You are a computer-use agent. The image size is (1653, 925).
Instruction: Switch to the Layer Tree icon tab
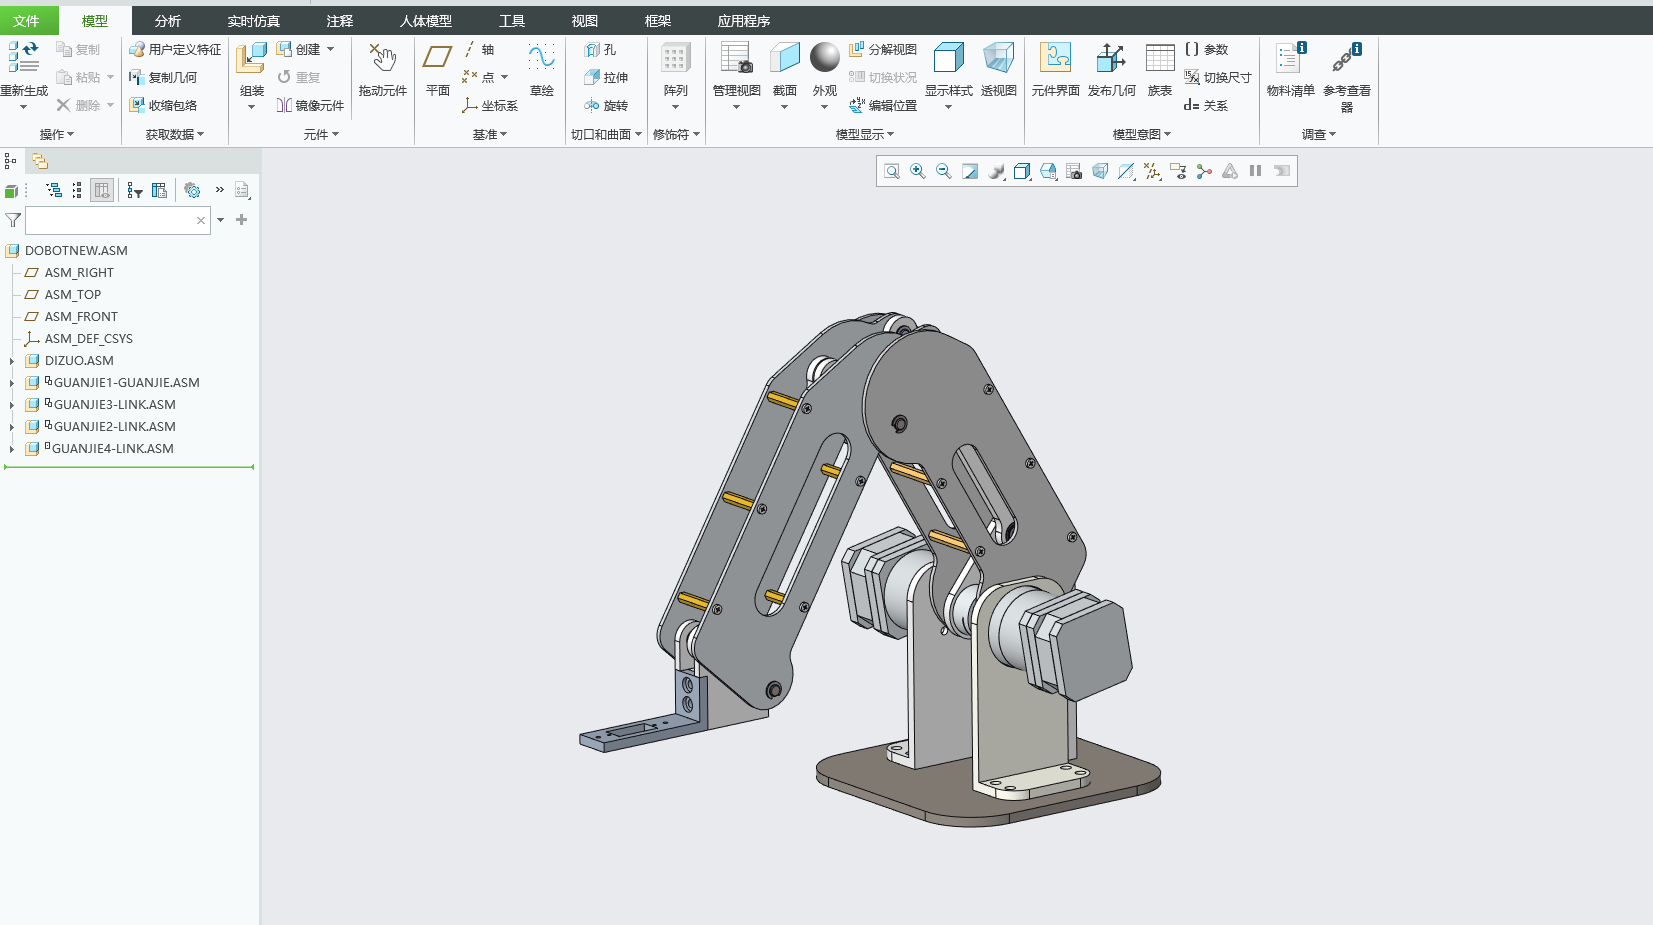pos(40,161)
